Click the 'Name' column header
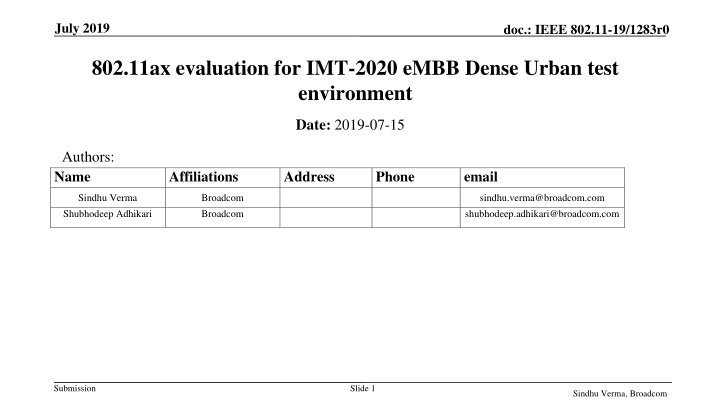The height and width of the screenshot is (405, 720). [x=108, y=177]
